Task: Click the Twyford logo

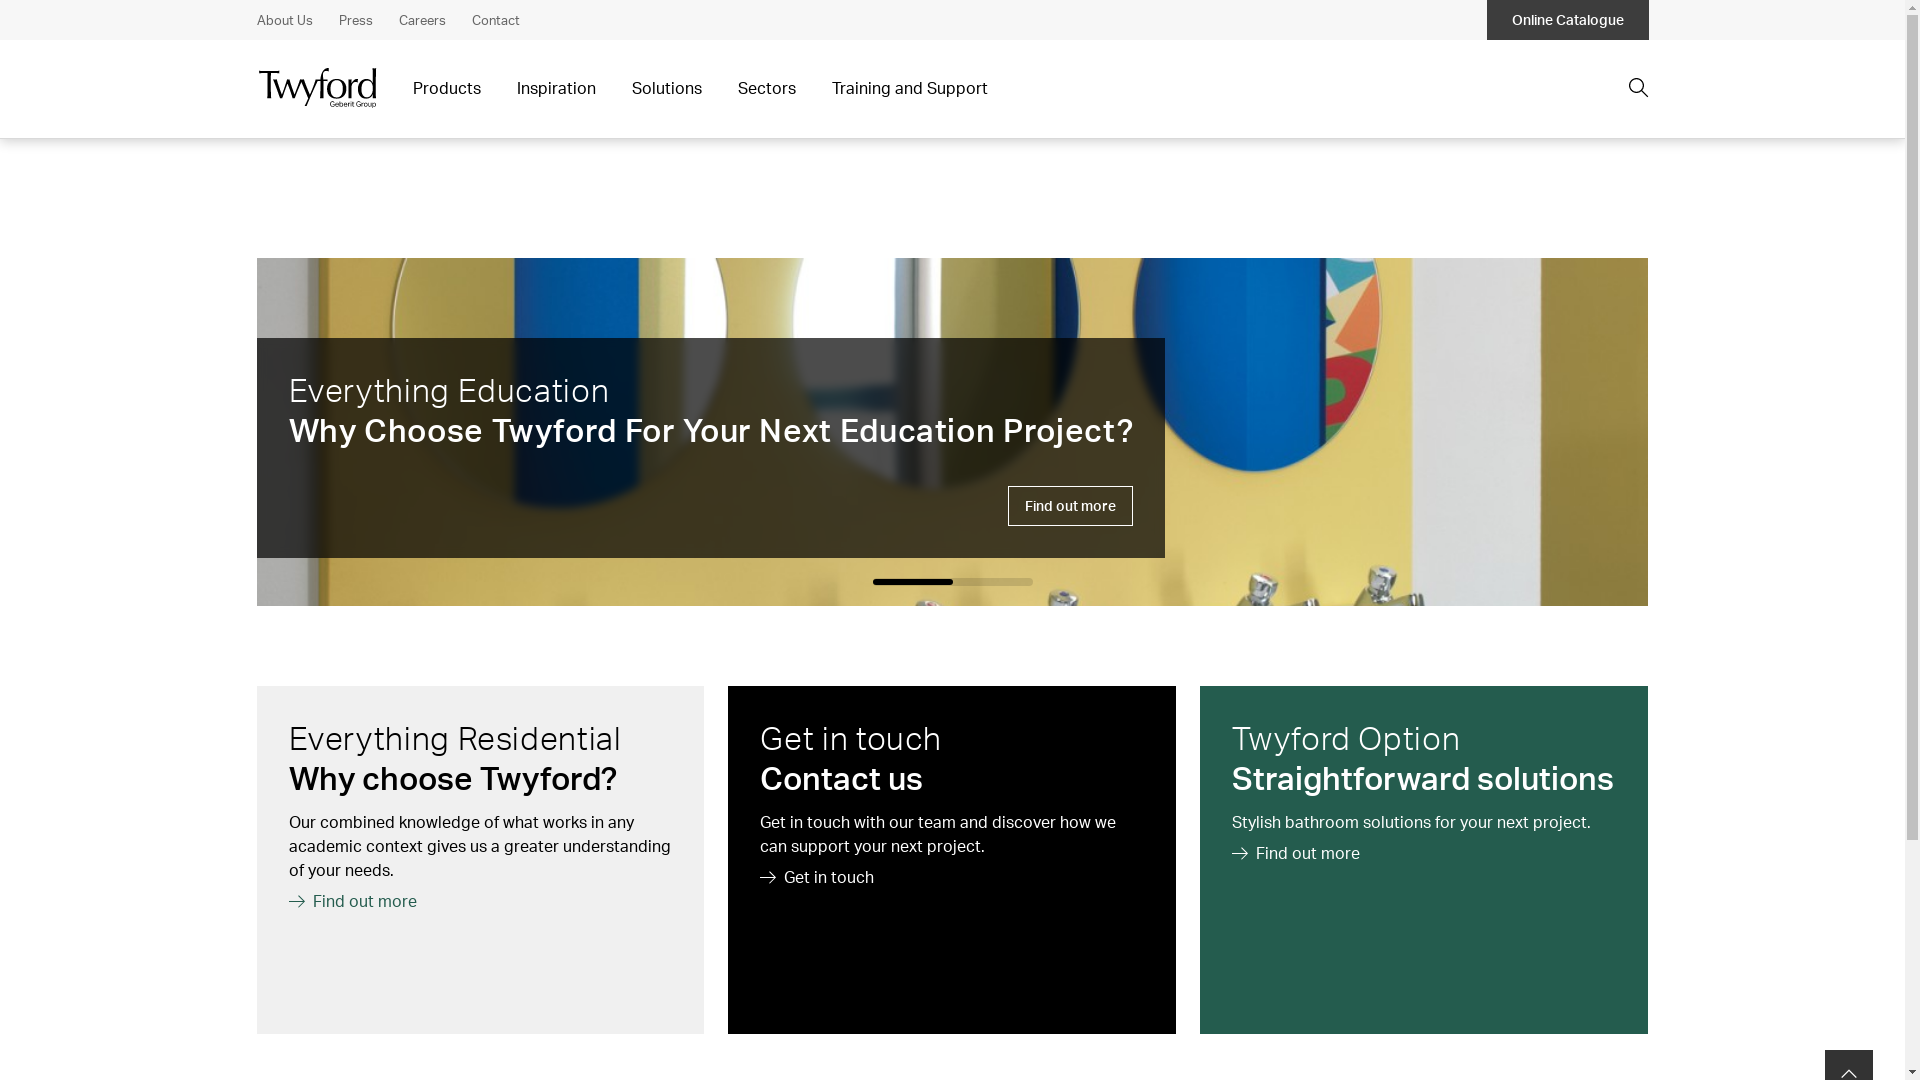Action: (x=317, y=88)
